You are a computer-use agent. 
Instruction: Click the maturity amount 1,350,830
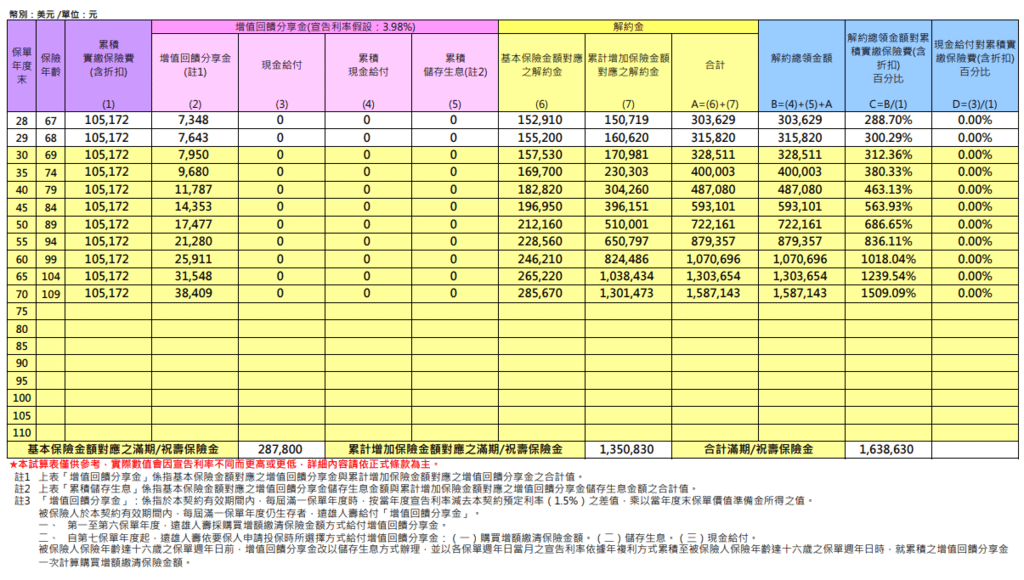click(x=626, y=449)
